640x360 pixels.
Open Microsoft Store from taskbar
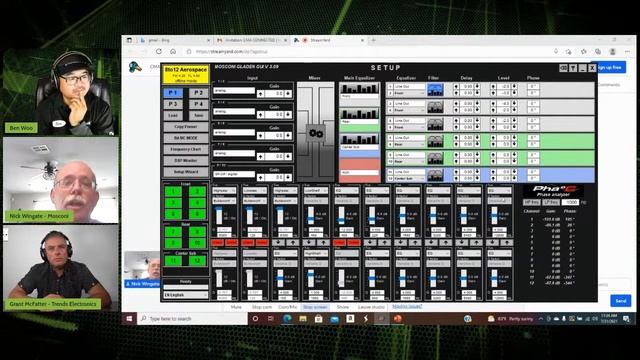[x=318, y=318]
